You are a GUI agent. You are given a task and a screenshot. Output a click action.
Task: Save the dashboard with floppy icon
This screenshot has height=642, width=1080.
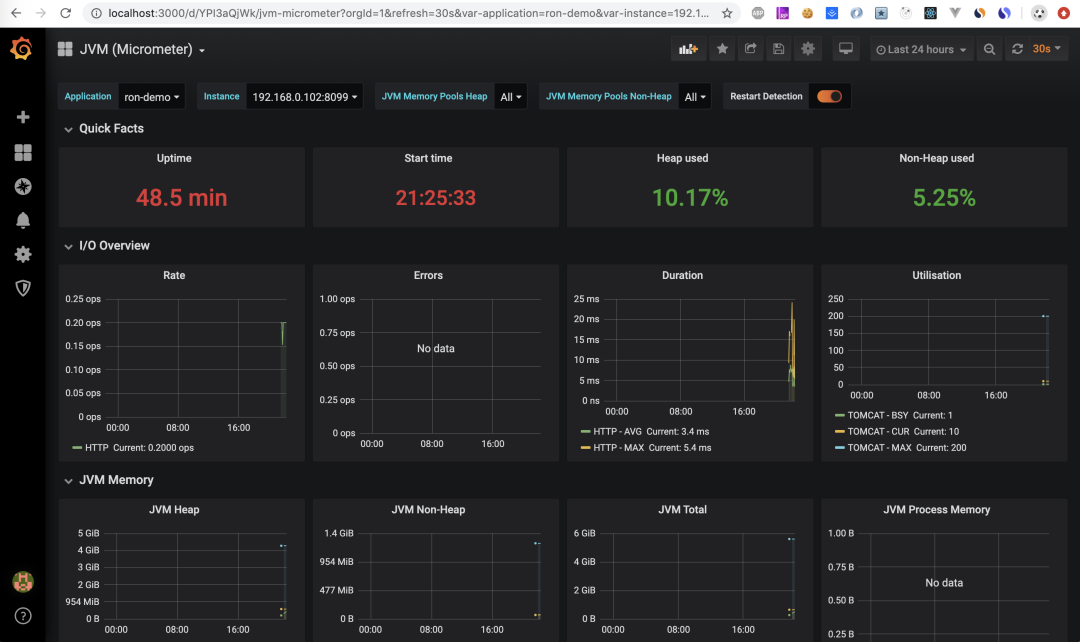(778, 49)
